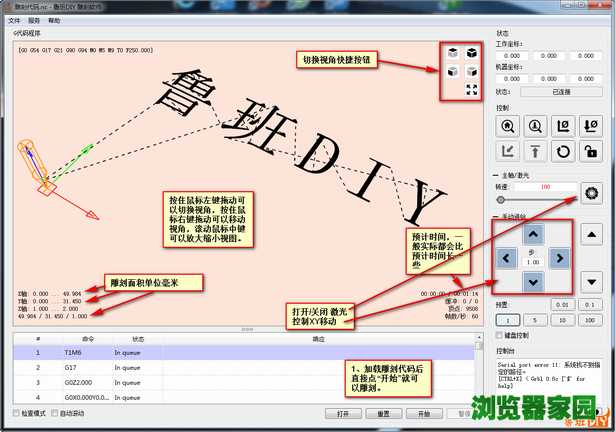
Task: Enable the 检查模式 checkbox
Action: pyautogui.click(x=15, y=413)
